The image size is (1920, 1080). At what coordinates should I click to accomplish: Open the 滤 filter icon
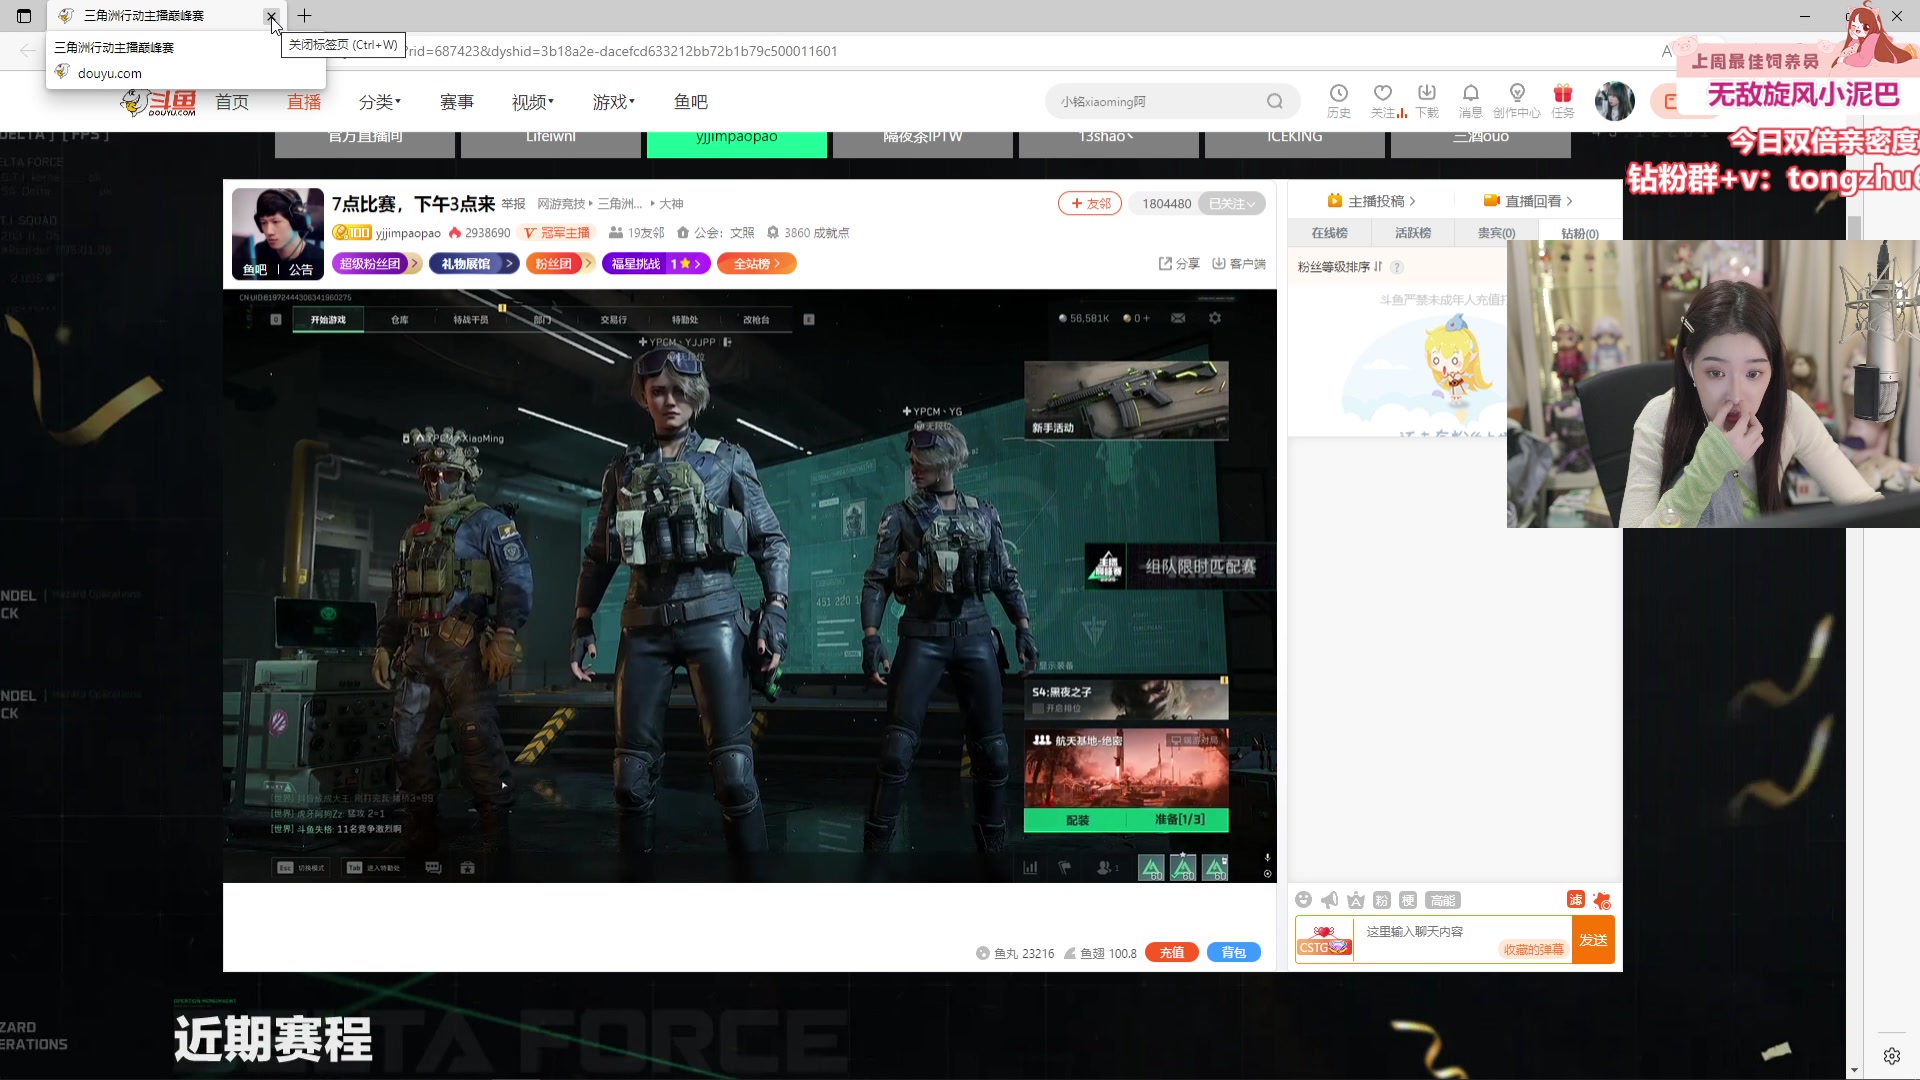(1576, 900)
